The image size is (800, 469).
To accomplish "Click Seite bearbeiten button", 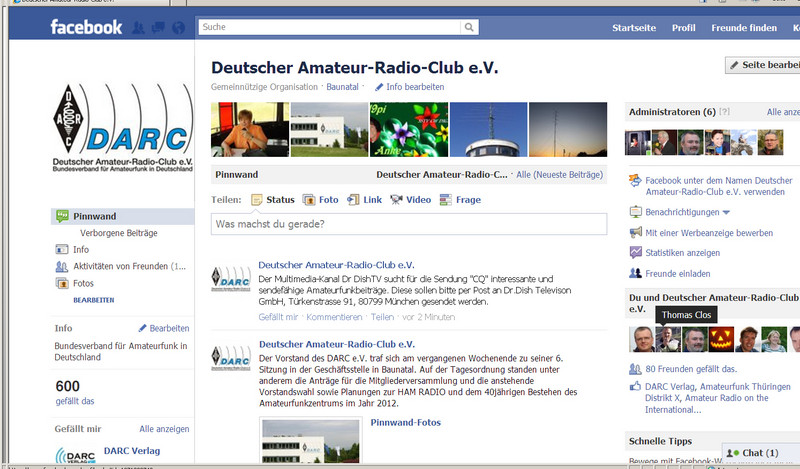I will click(762, 65).
